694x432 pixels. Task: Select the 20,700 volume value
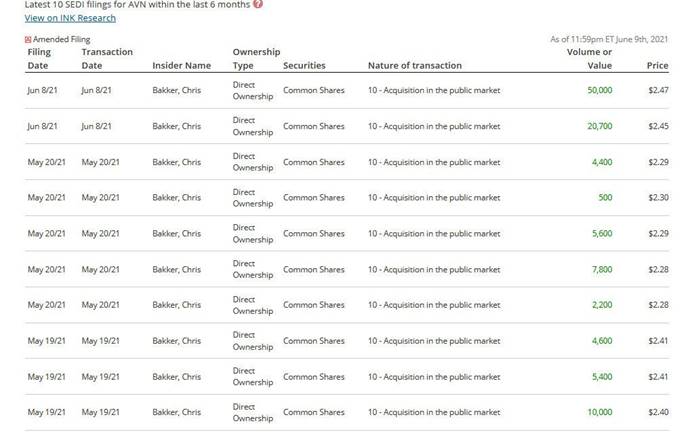[600, 126]
